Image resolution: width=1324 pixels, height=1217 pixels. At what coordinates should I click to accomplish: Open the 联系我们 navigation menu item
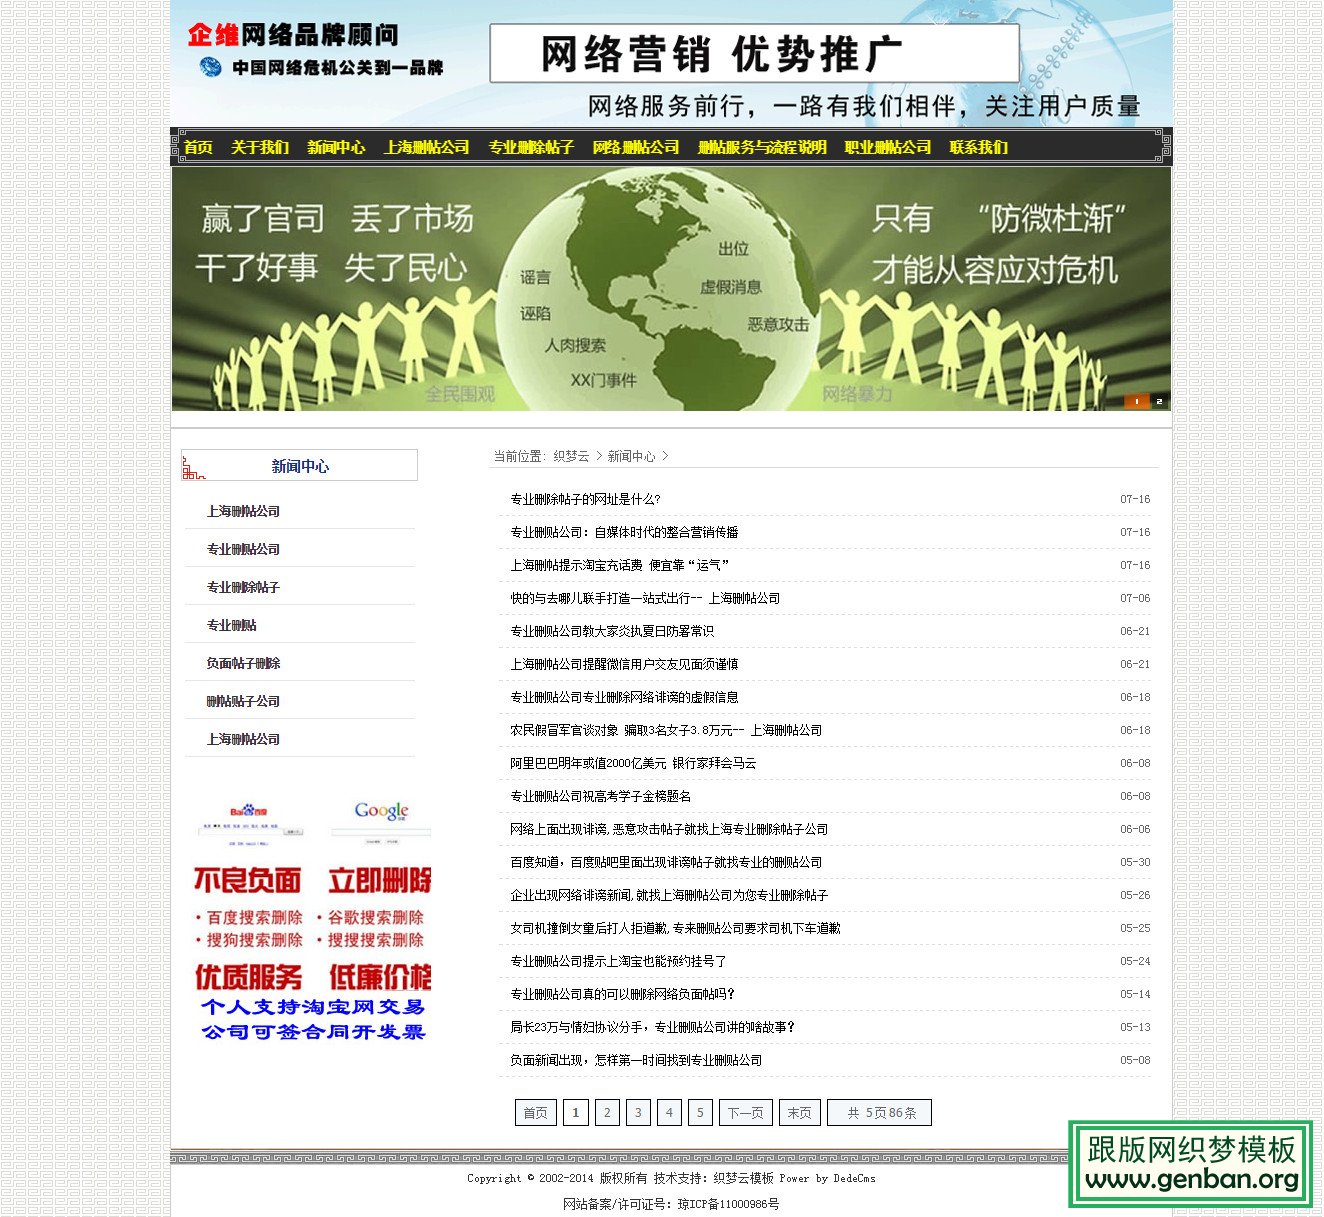tap(977, 146)
